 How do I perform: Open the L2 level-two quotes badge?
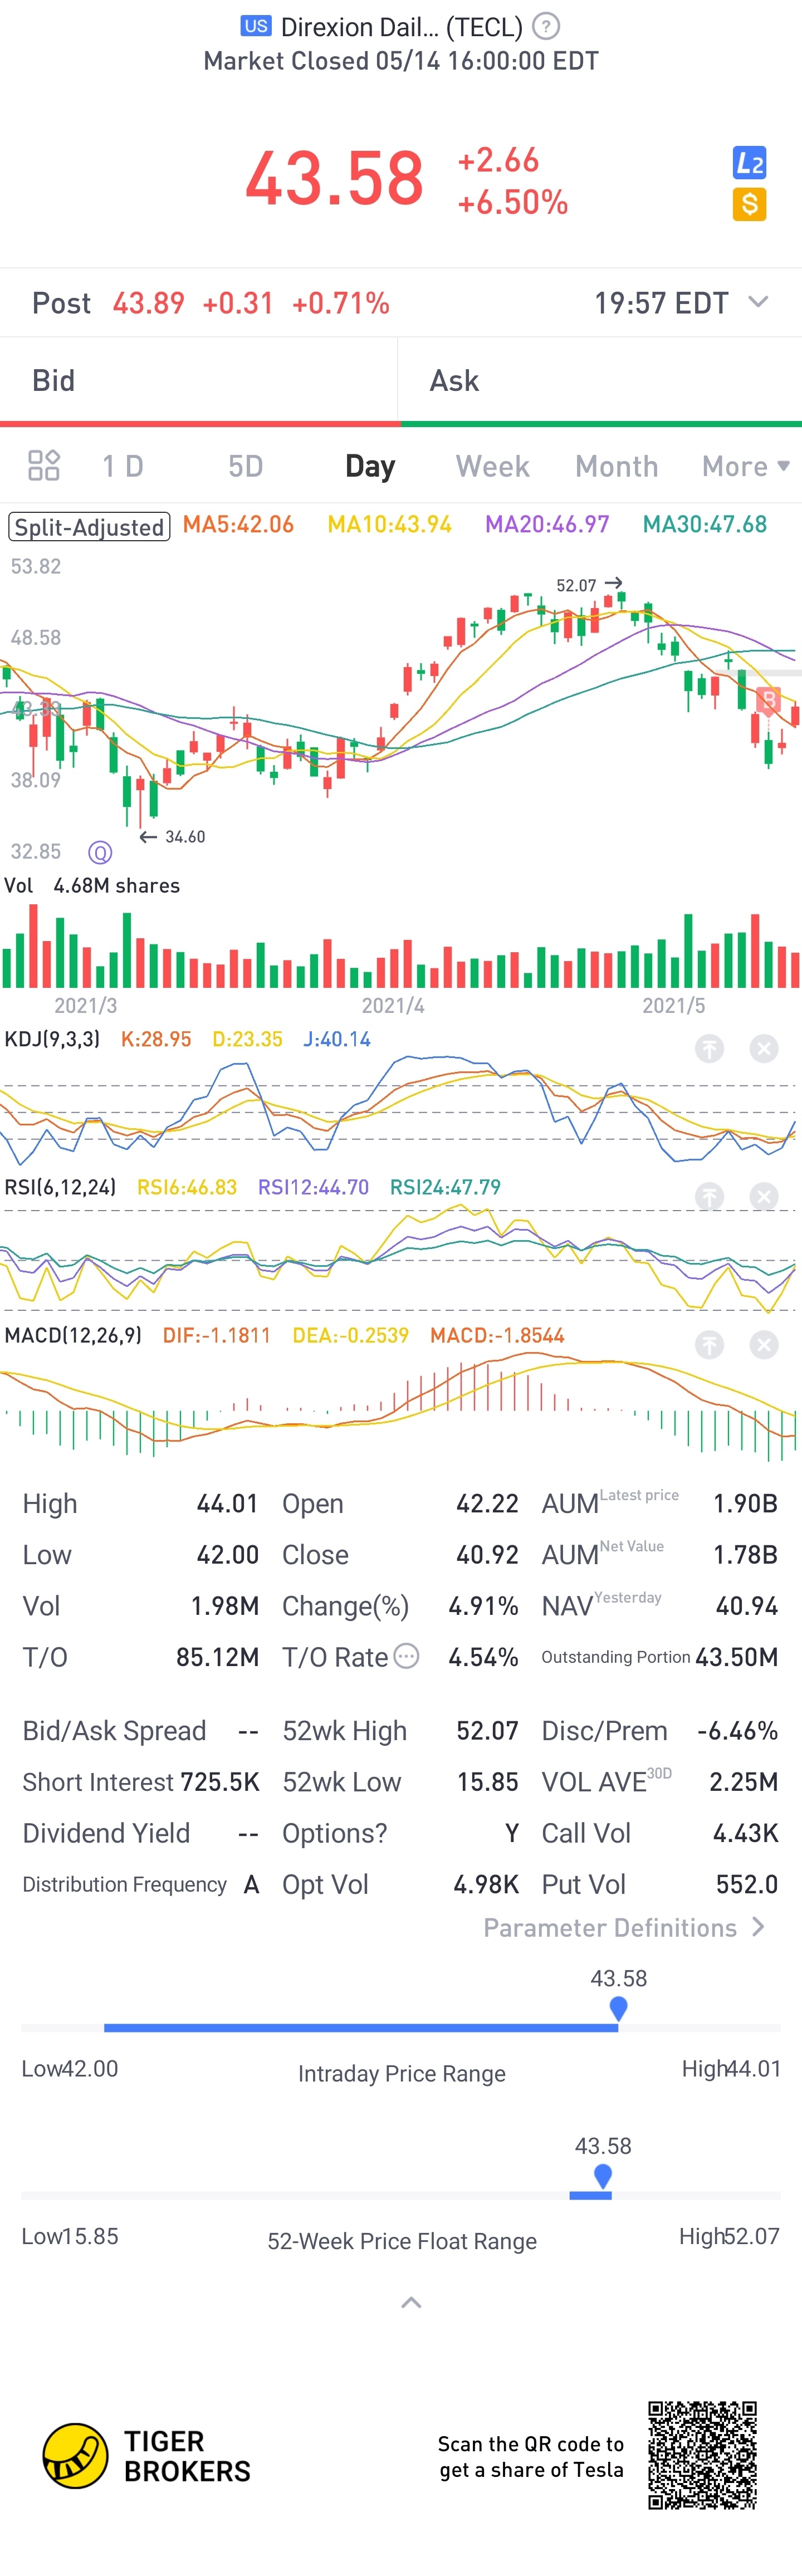[x=749, y=162]
